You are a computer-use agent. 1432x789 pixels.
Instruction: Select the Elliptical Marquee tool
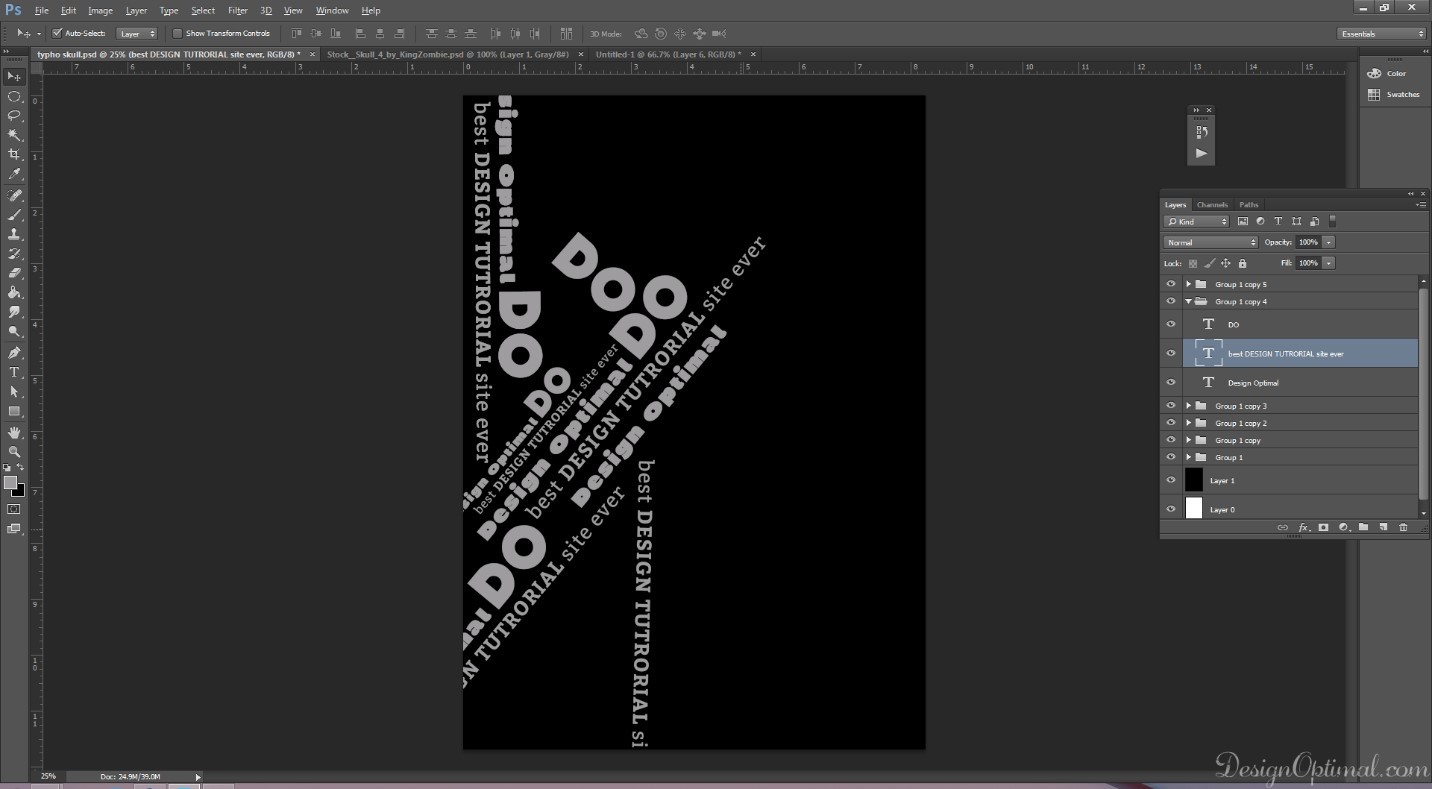[x=14, y=97]
